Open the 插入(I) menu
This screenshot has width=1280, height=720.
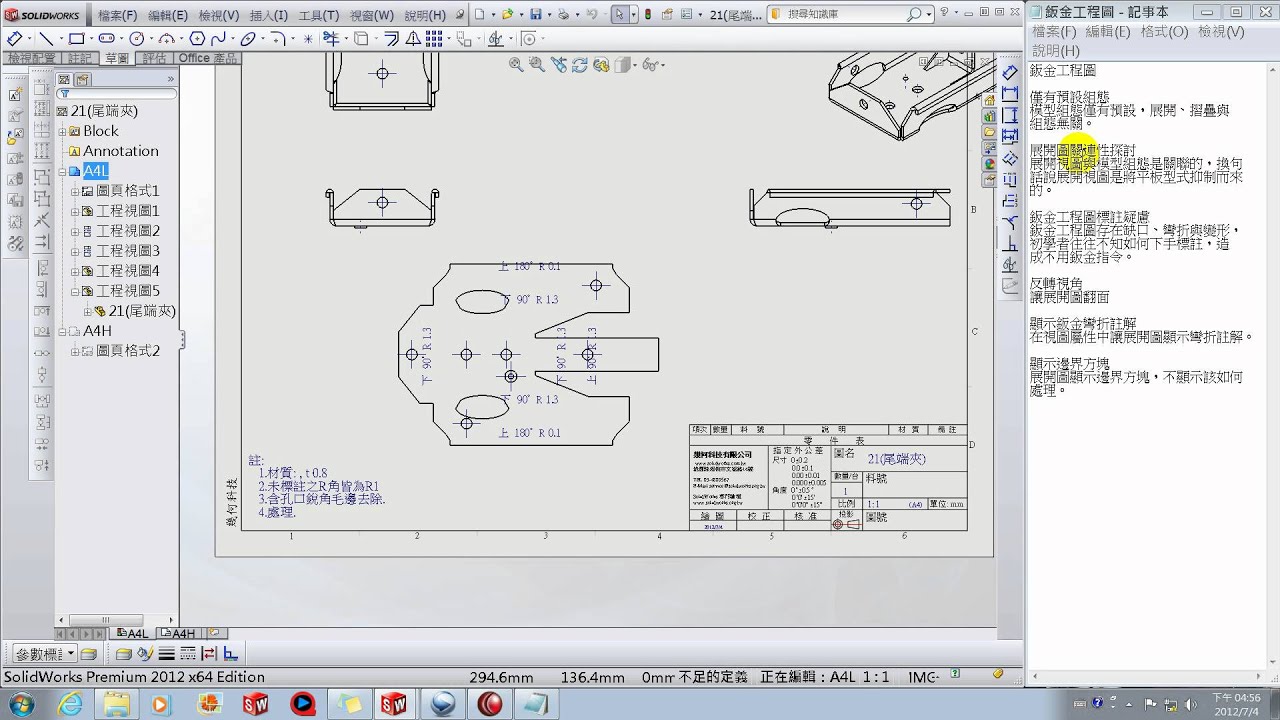[x=268, y=15]
